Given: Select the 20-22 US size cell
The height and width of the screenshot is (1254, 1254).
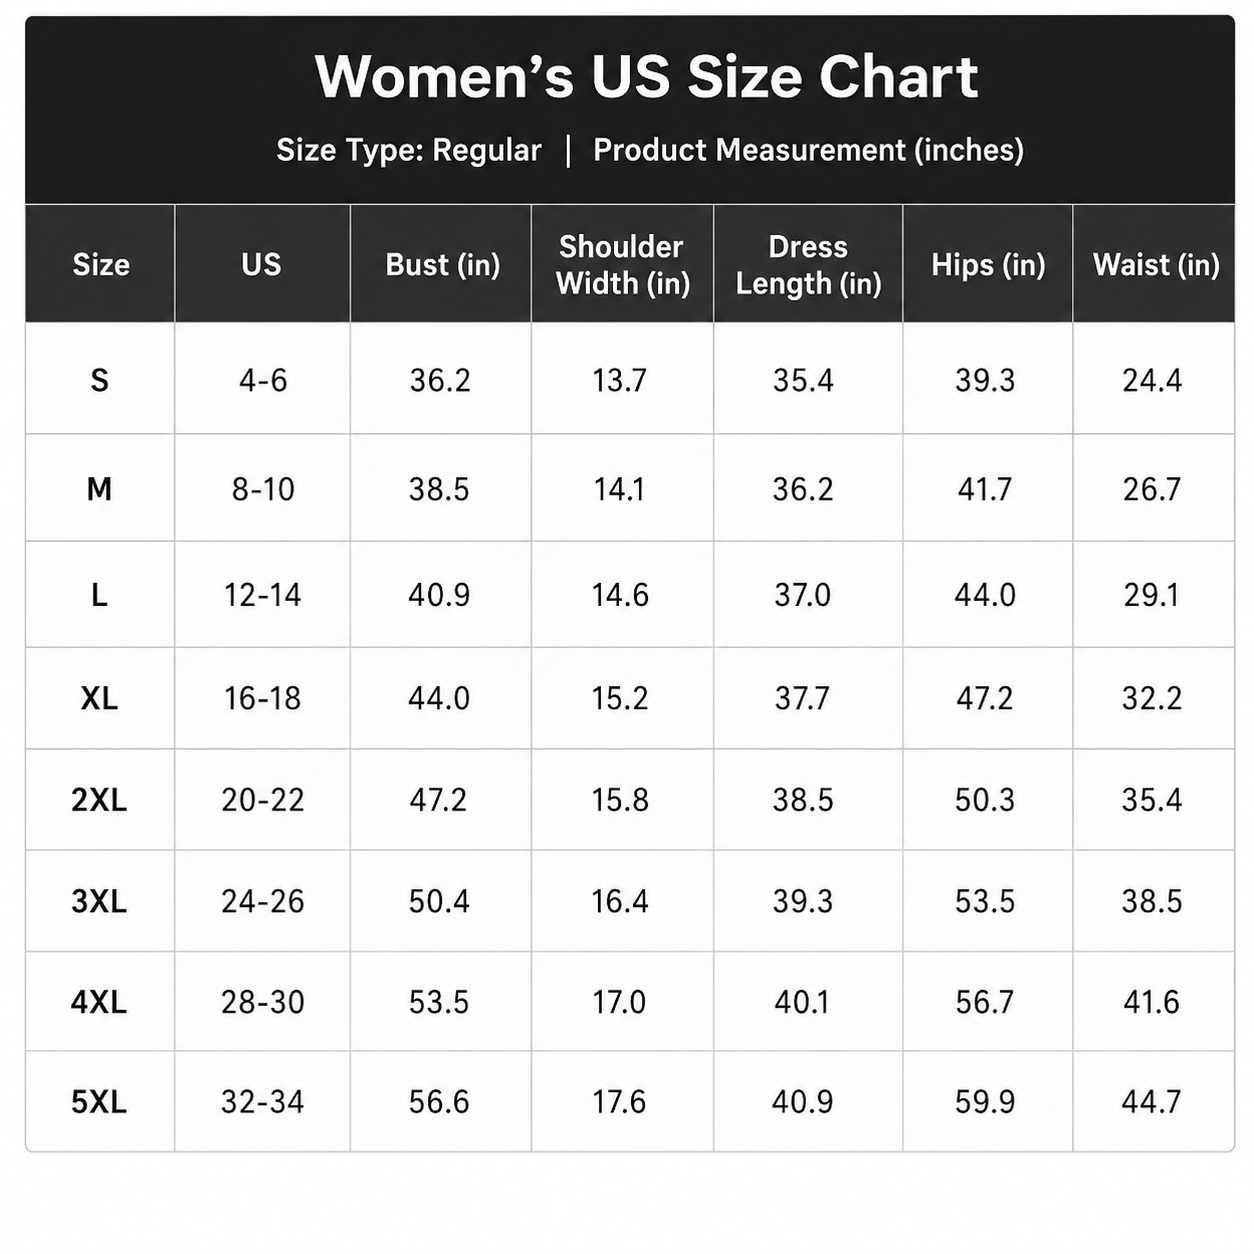Looking at the screenshot, I should pos(262,800).
